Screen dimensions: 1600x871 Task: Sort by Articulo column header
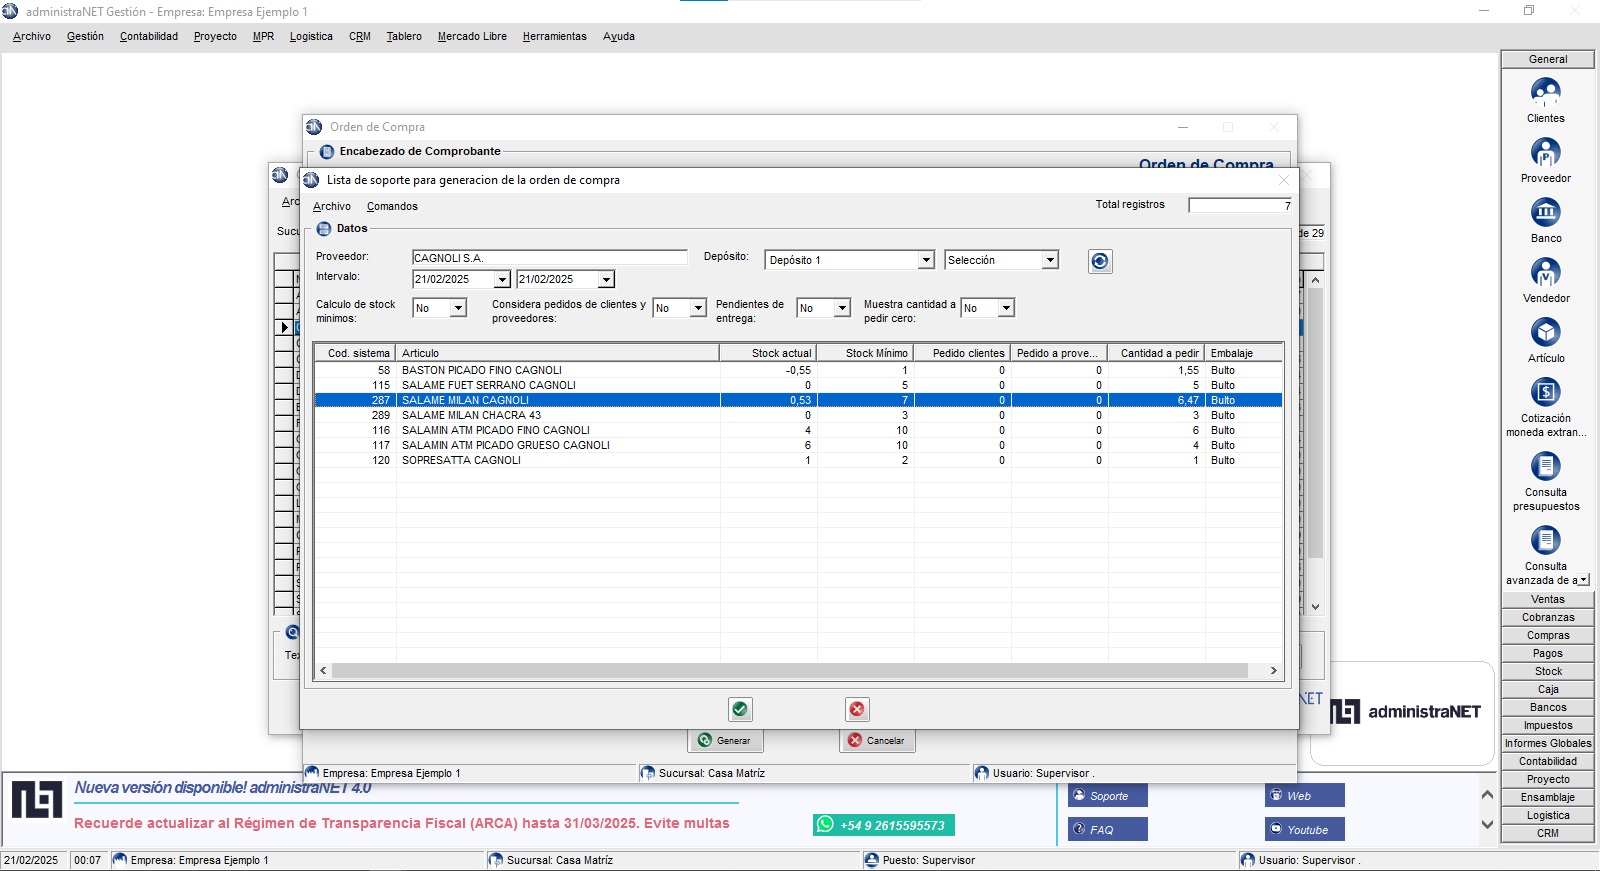click(558, 353)
